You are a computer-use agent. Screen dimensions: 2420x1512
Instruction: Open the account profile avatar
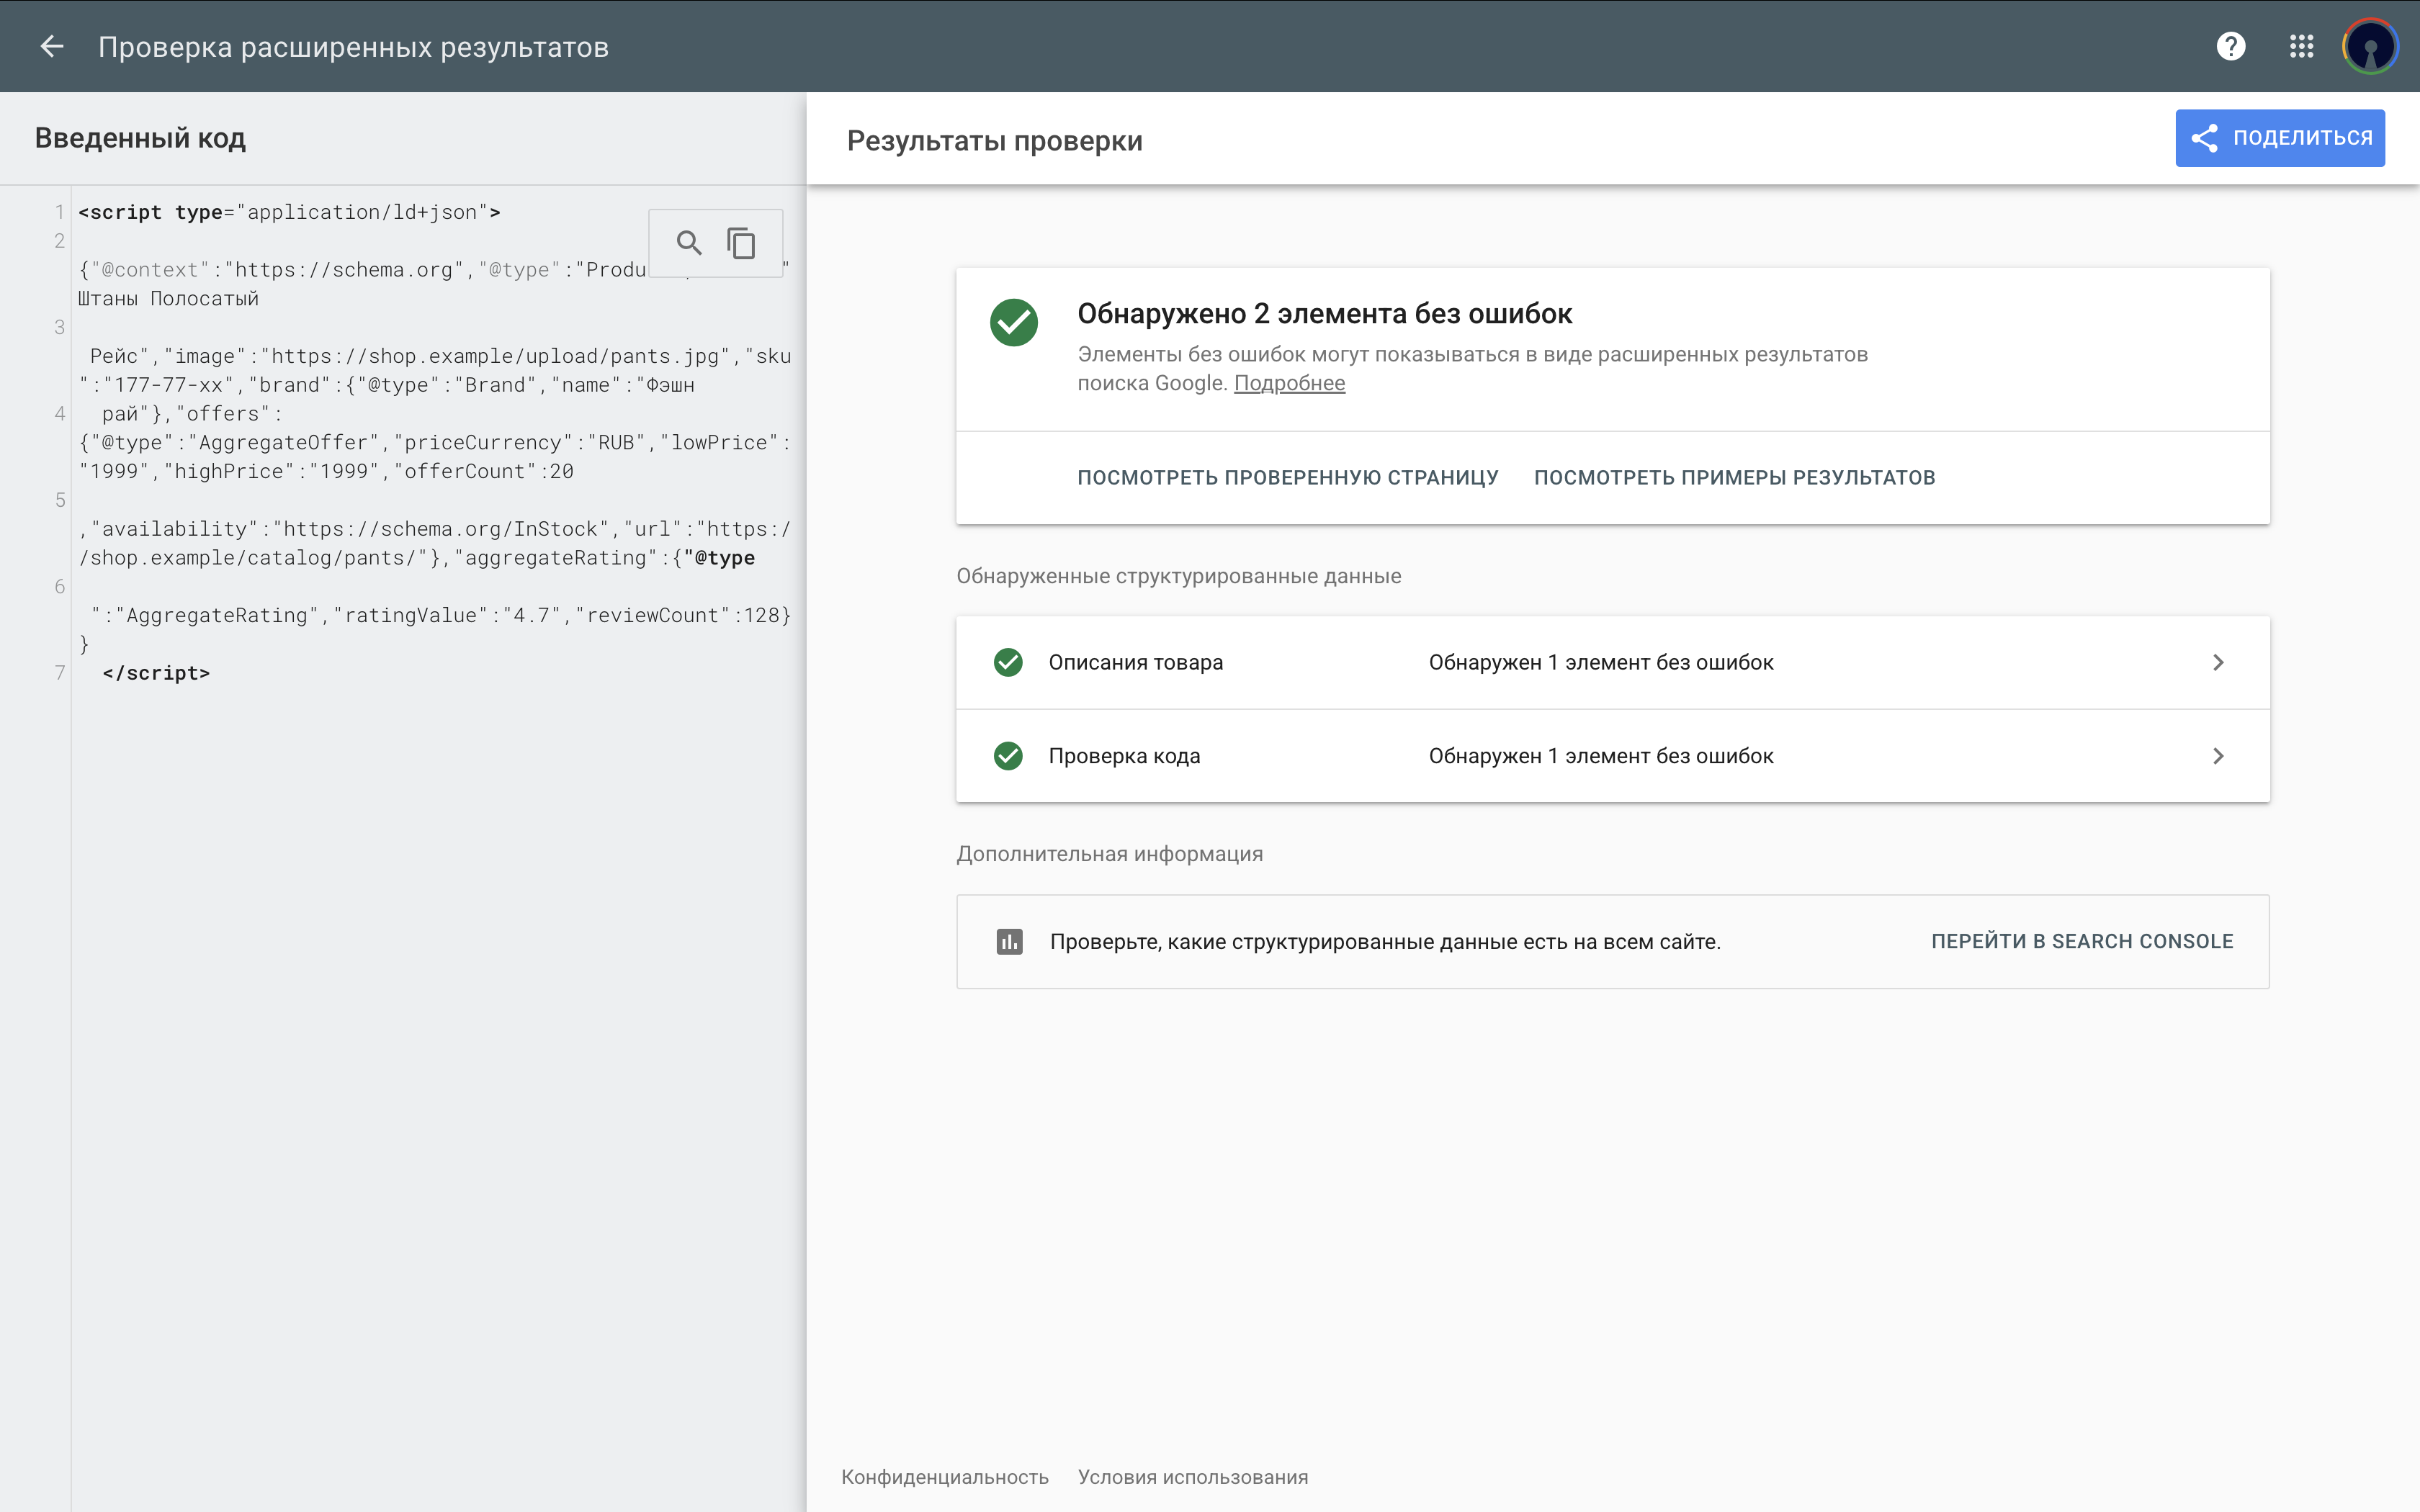[2370, 46]
